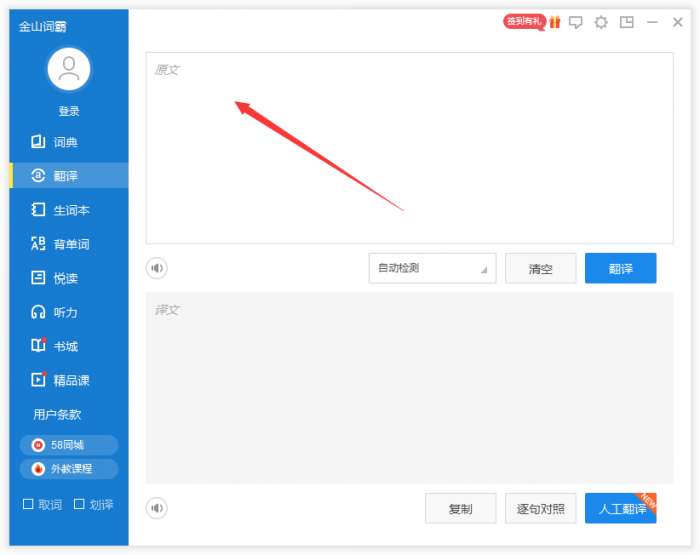Click the blue 翻译 translate button
This screenshot has height=555, width=700.
click(621, 268)
